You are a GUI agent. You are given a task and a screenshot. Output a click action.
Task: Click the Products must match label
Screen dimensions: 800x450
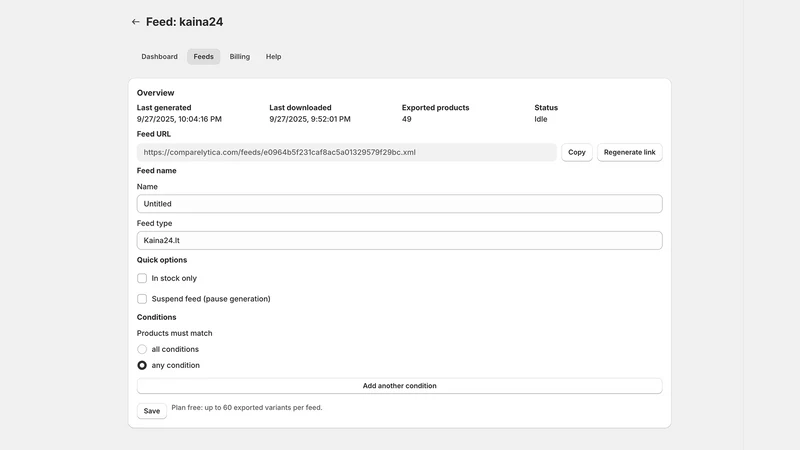[x=174, y=333]
